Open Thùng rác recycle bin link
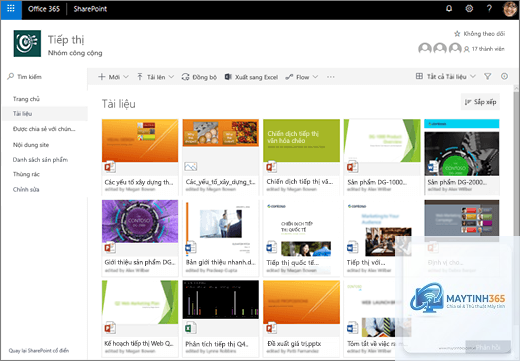 (26, 174)
